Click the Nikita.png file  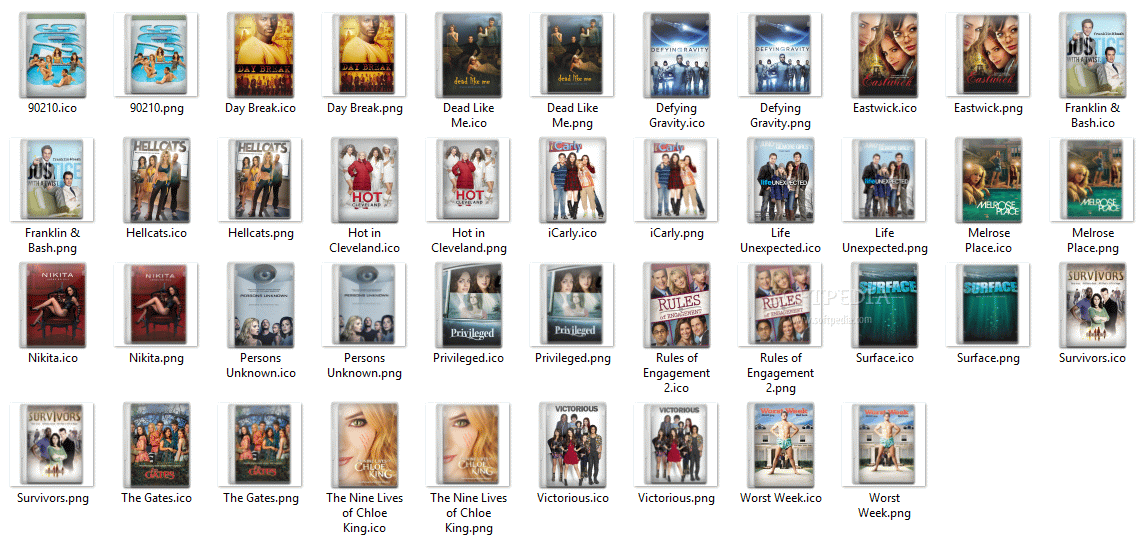tap(156, 305)
